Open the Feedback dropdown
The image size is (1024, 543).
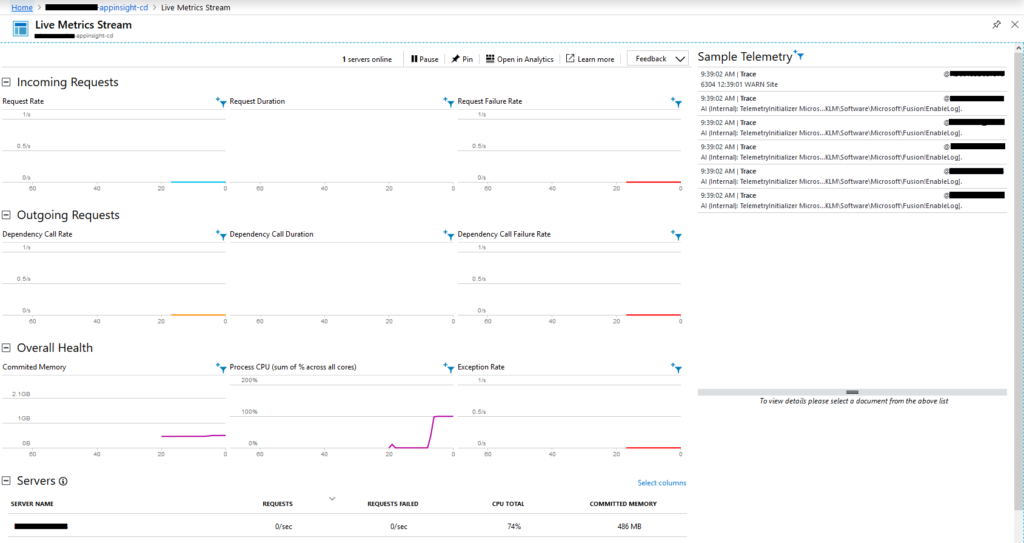(x=658, y=59)
